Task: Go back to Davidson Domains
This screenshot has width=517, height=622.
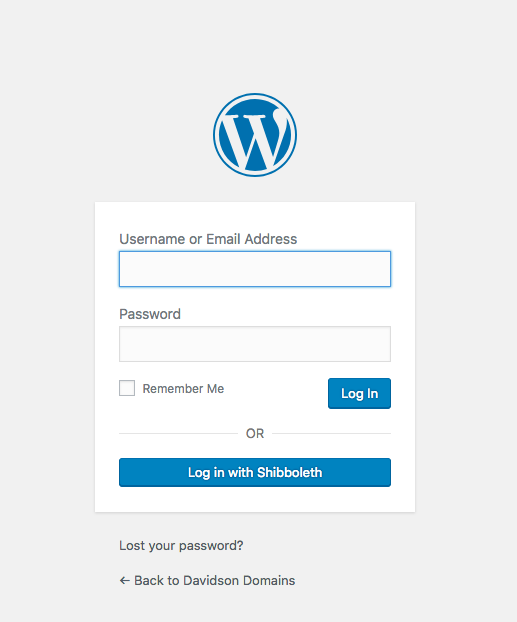Action: (207, 581)
